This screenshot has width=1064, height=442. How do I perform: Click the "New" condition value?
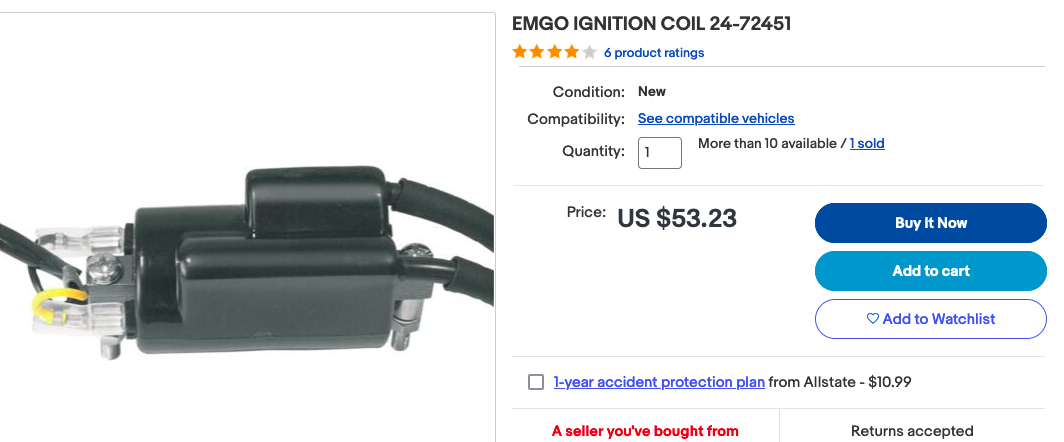653,91
